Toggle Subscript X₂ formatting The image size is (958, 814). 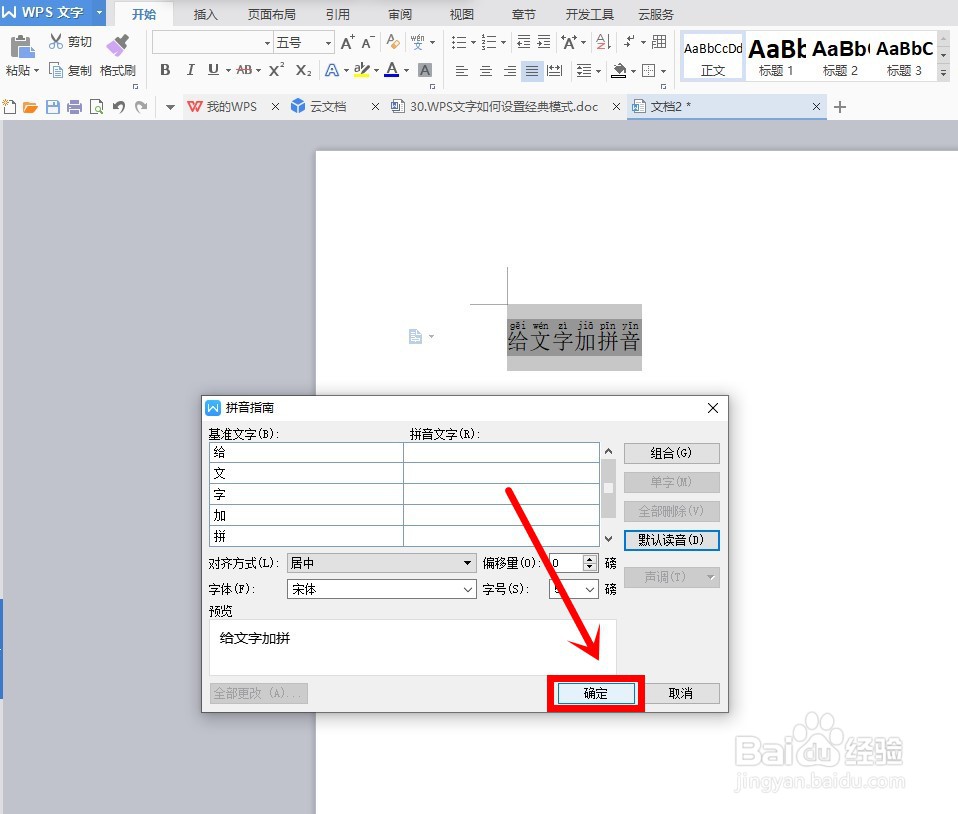[x=303, y=70]
